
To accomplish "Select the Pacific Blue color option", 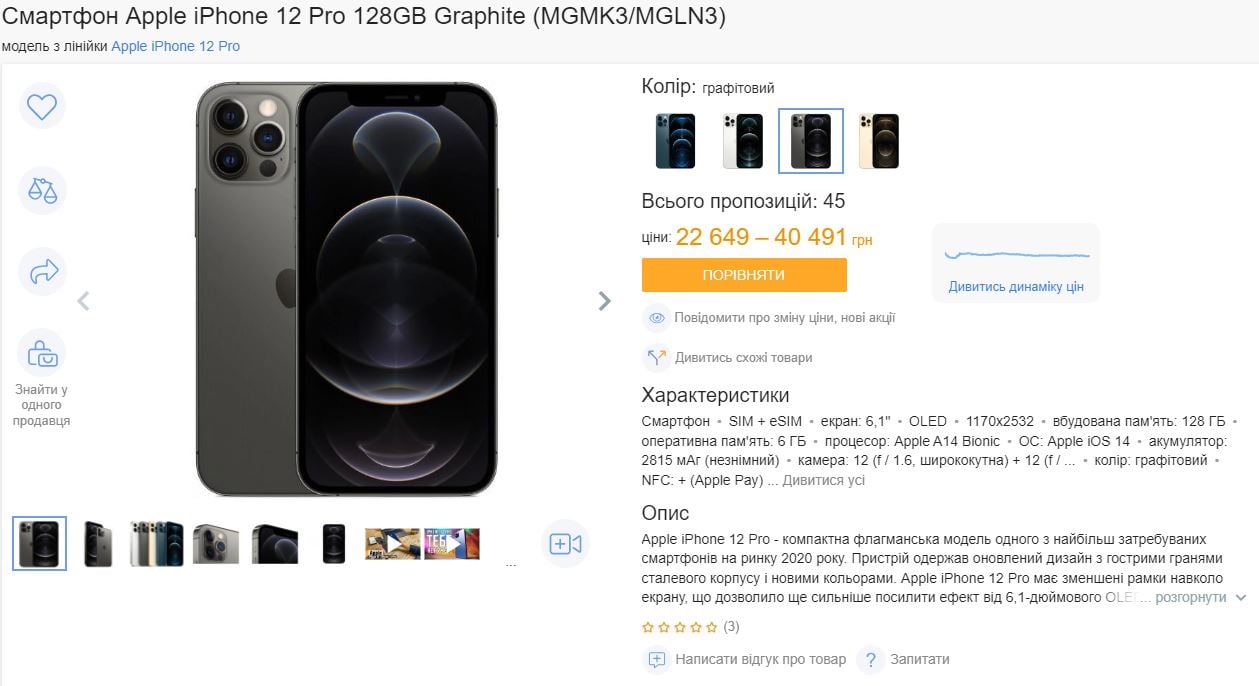I will point(675,141).
